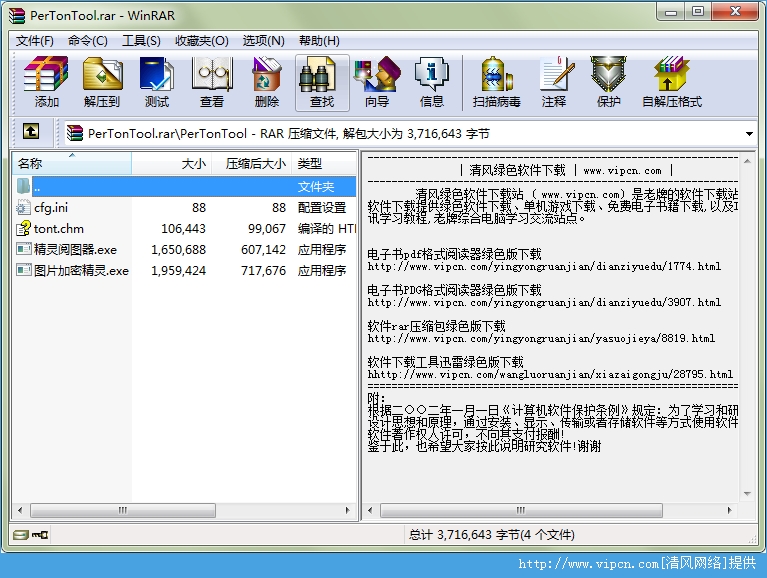Click the status bar total 3,716,643 bytes text
Viewport: 767px width, 578px height.
click(x=492, y=534)
